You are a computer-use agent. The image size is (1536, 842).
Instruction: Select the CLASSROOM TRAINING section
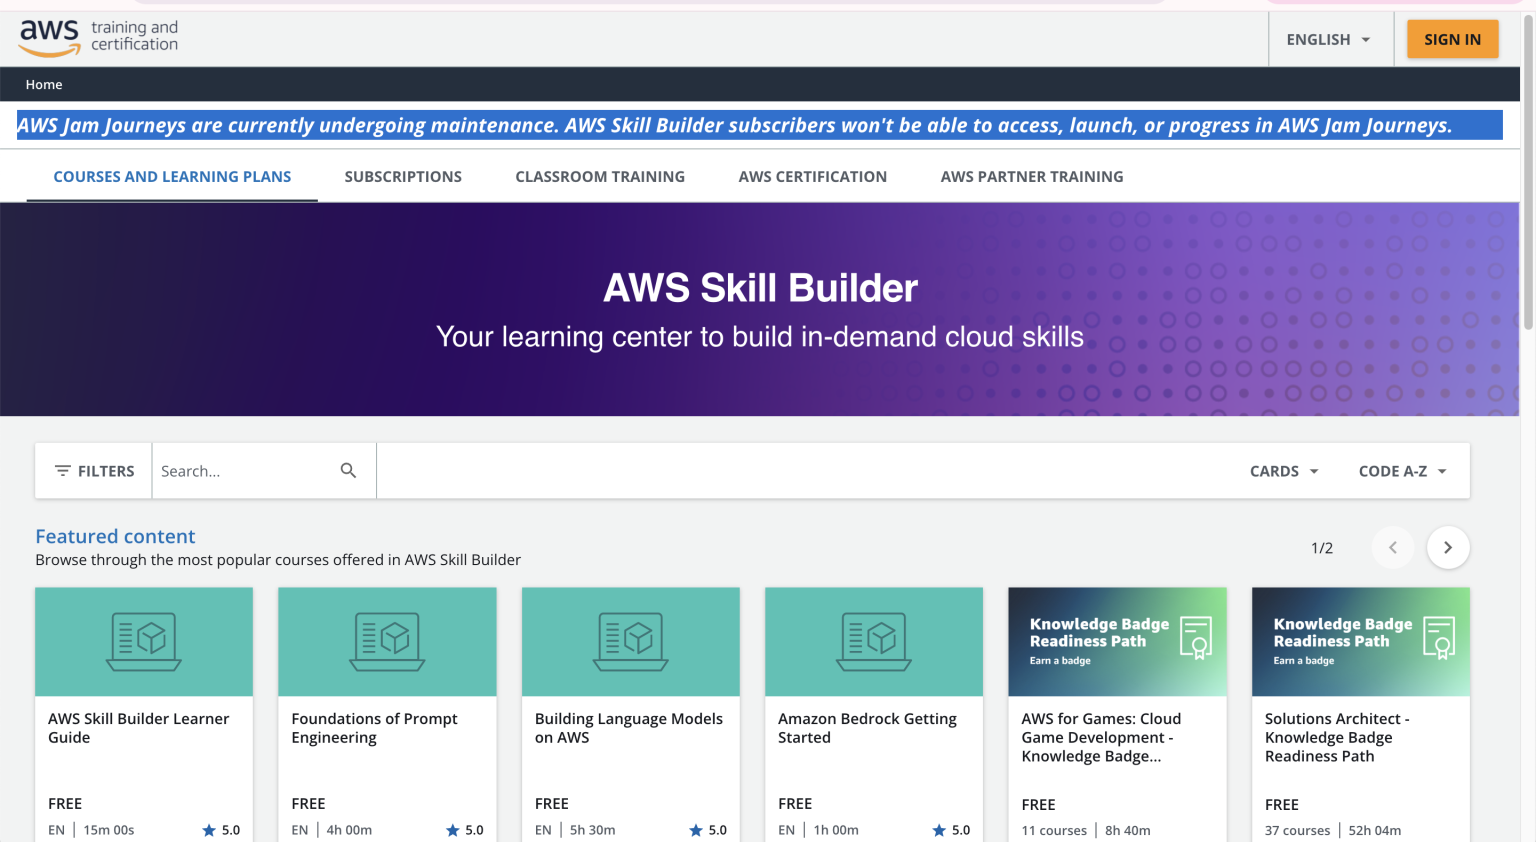click(600, 176)
